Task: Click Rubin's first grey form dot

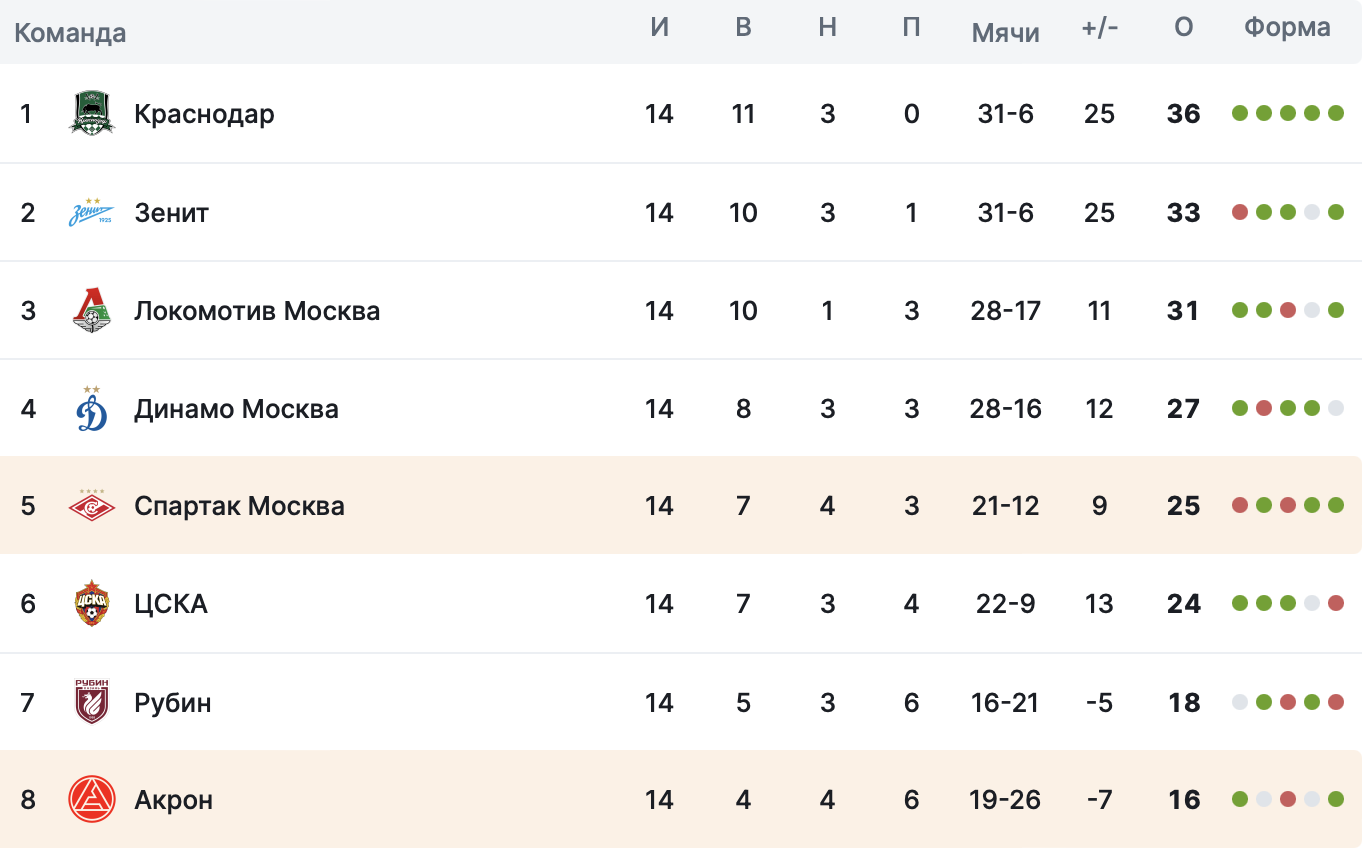Action: (x=1240, y=702)
